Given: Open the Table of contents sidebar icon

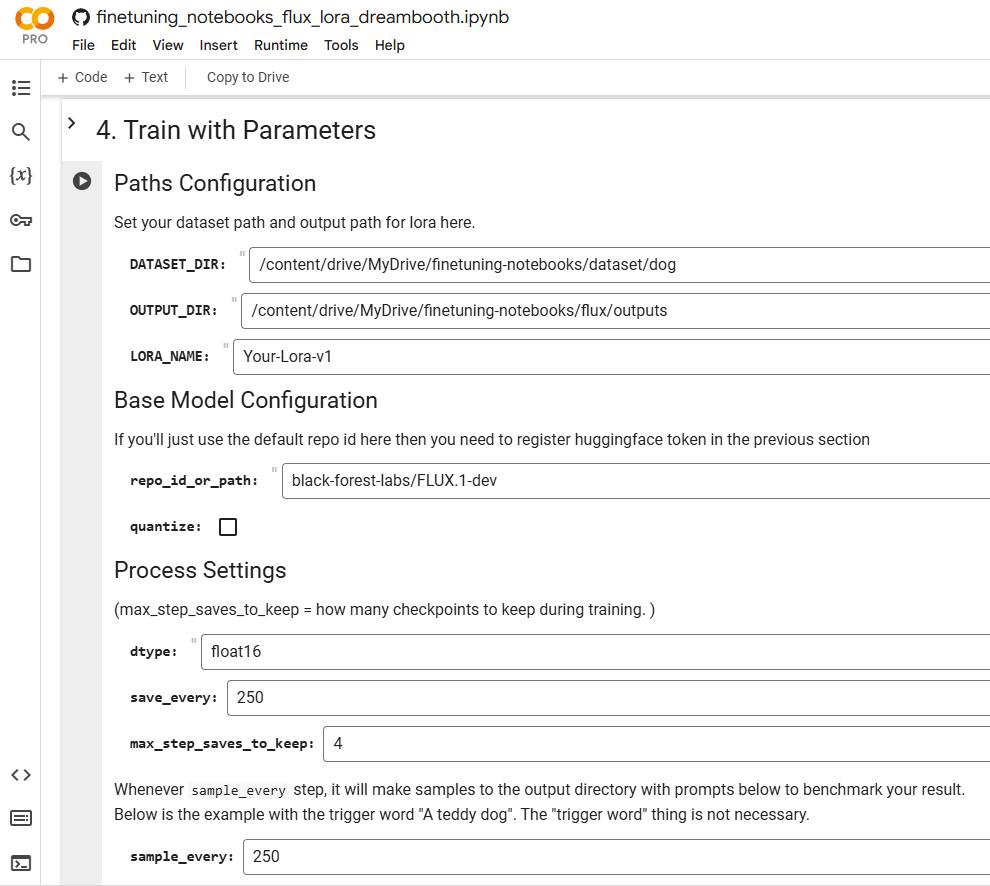Looking at the screenshot, I should tap(20, 88).
